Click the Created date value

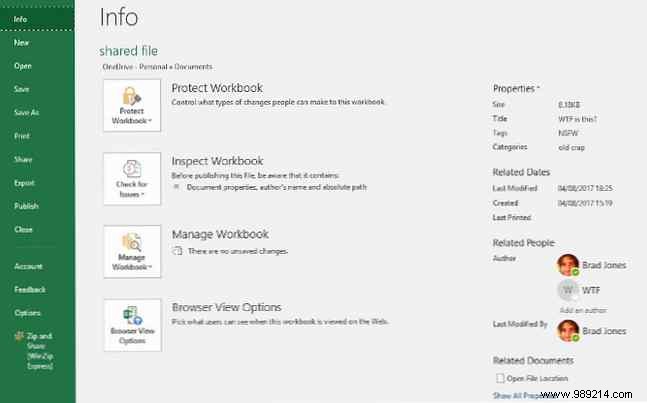[585, 203]
